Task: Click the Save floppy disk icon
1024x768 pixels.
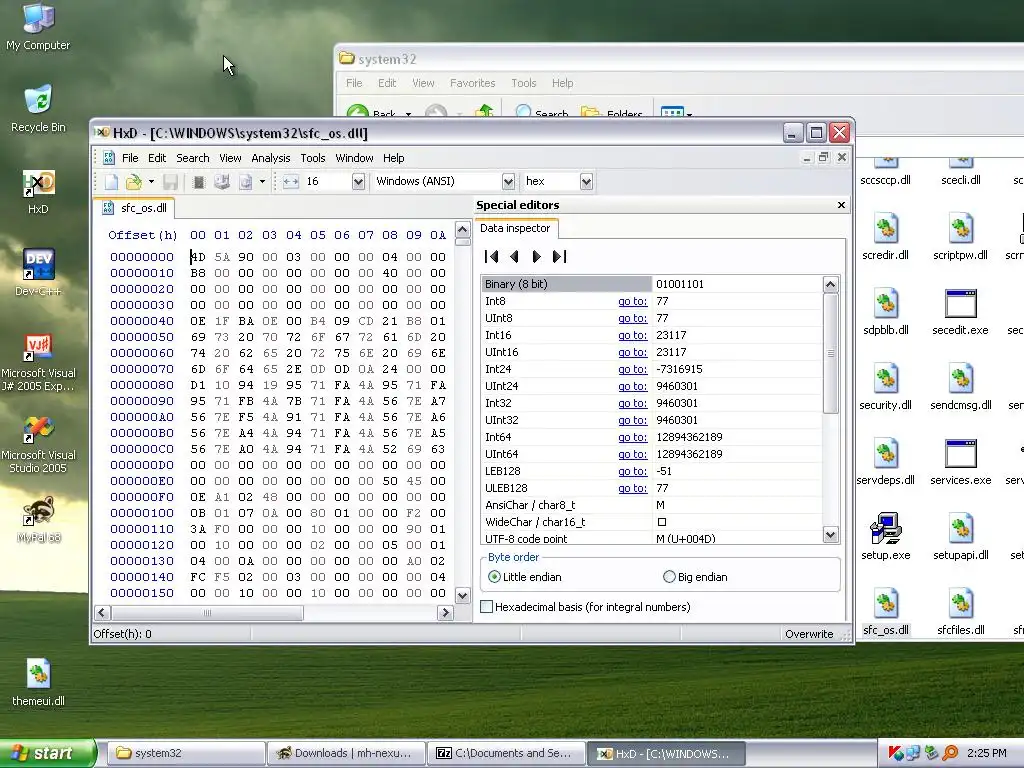Action: point(170,182)
